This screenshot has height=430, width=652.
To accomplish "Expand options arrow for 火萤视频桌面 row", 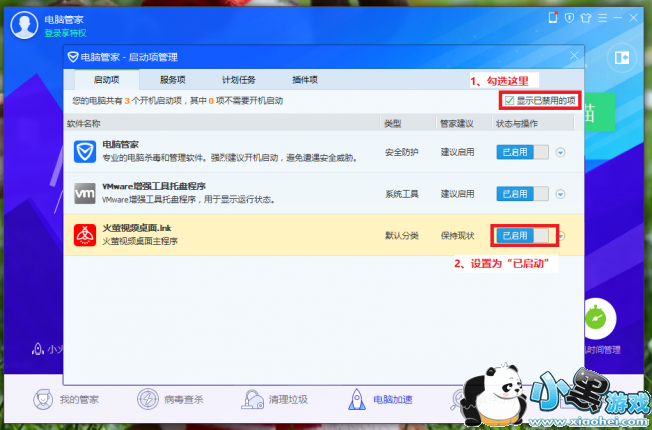I will pyautogui.click(x=562, y=236).
